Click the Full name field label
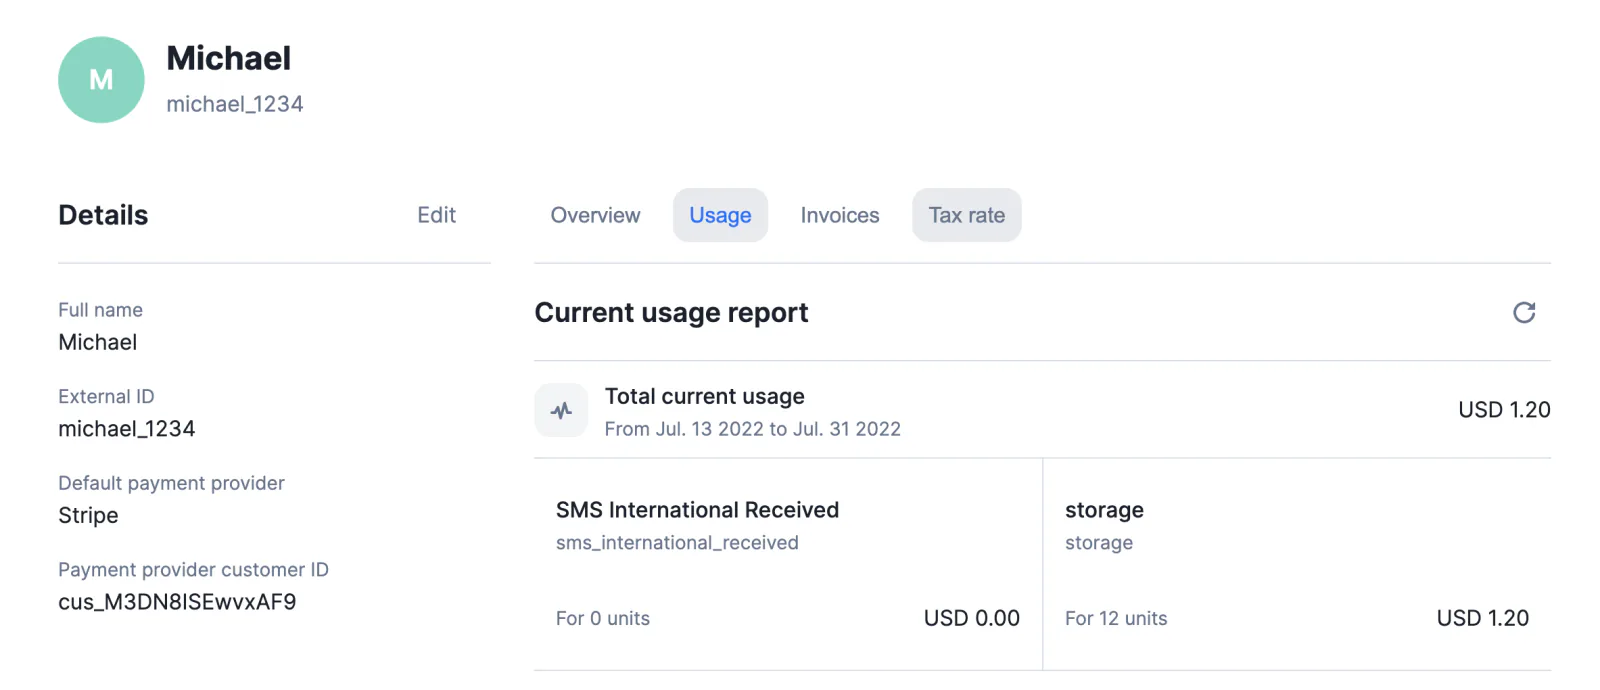The width and height of the screenshot is (1600, 690). tap(100, 310)
